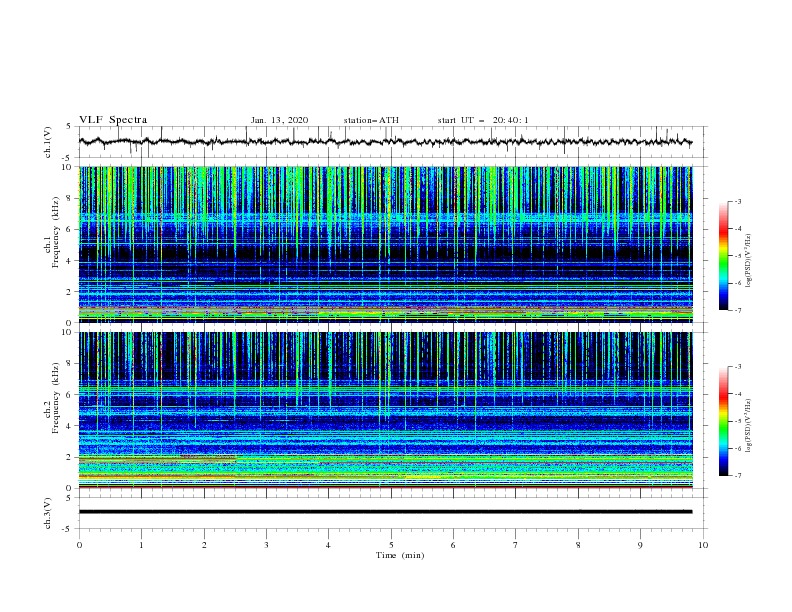Click the "Time (min)" axis title
Image resolution: width=792 pixels, height=612 pixels.
[x=400, y=555]
